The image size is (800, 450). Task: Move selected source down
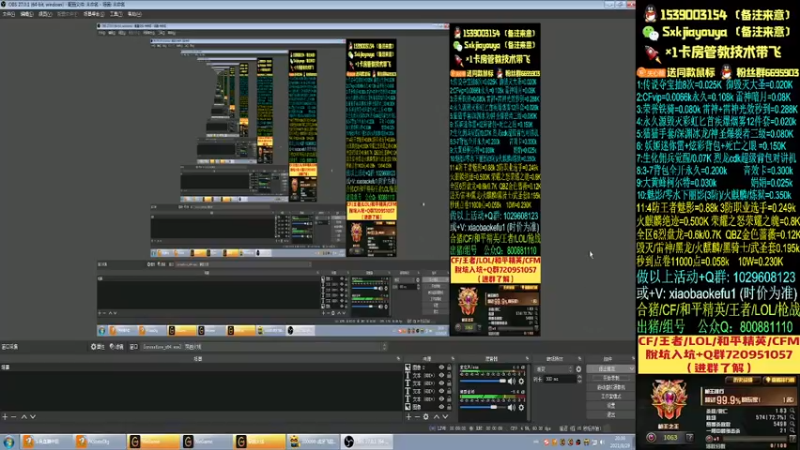click(x=445, y=417)
